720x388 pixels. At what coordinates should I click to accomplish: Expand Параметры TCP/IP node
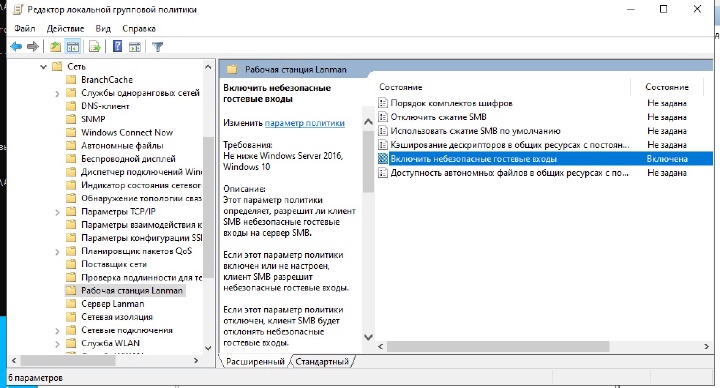pyautogui.click(x=57, y=212)
